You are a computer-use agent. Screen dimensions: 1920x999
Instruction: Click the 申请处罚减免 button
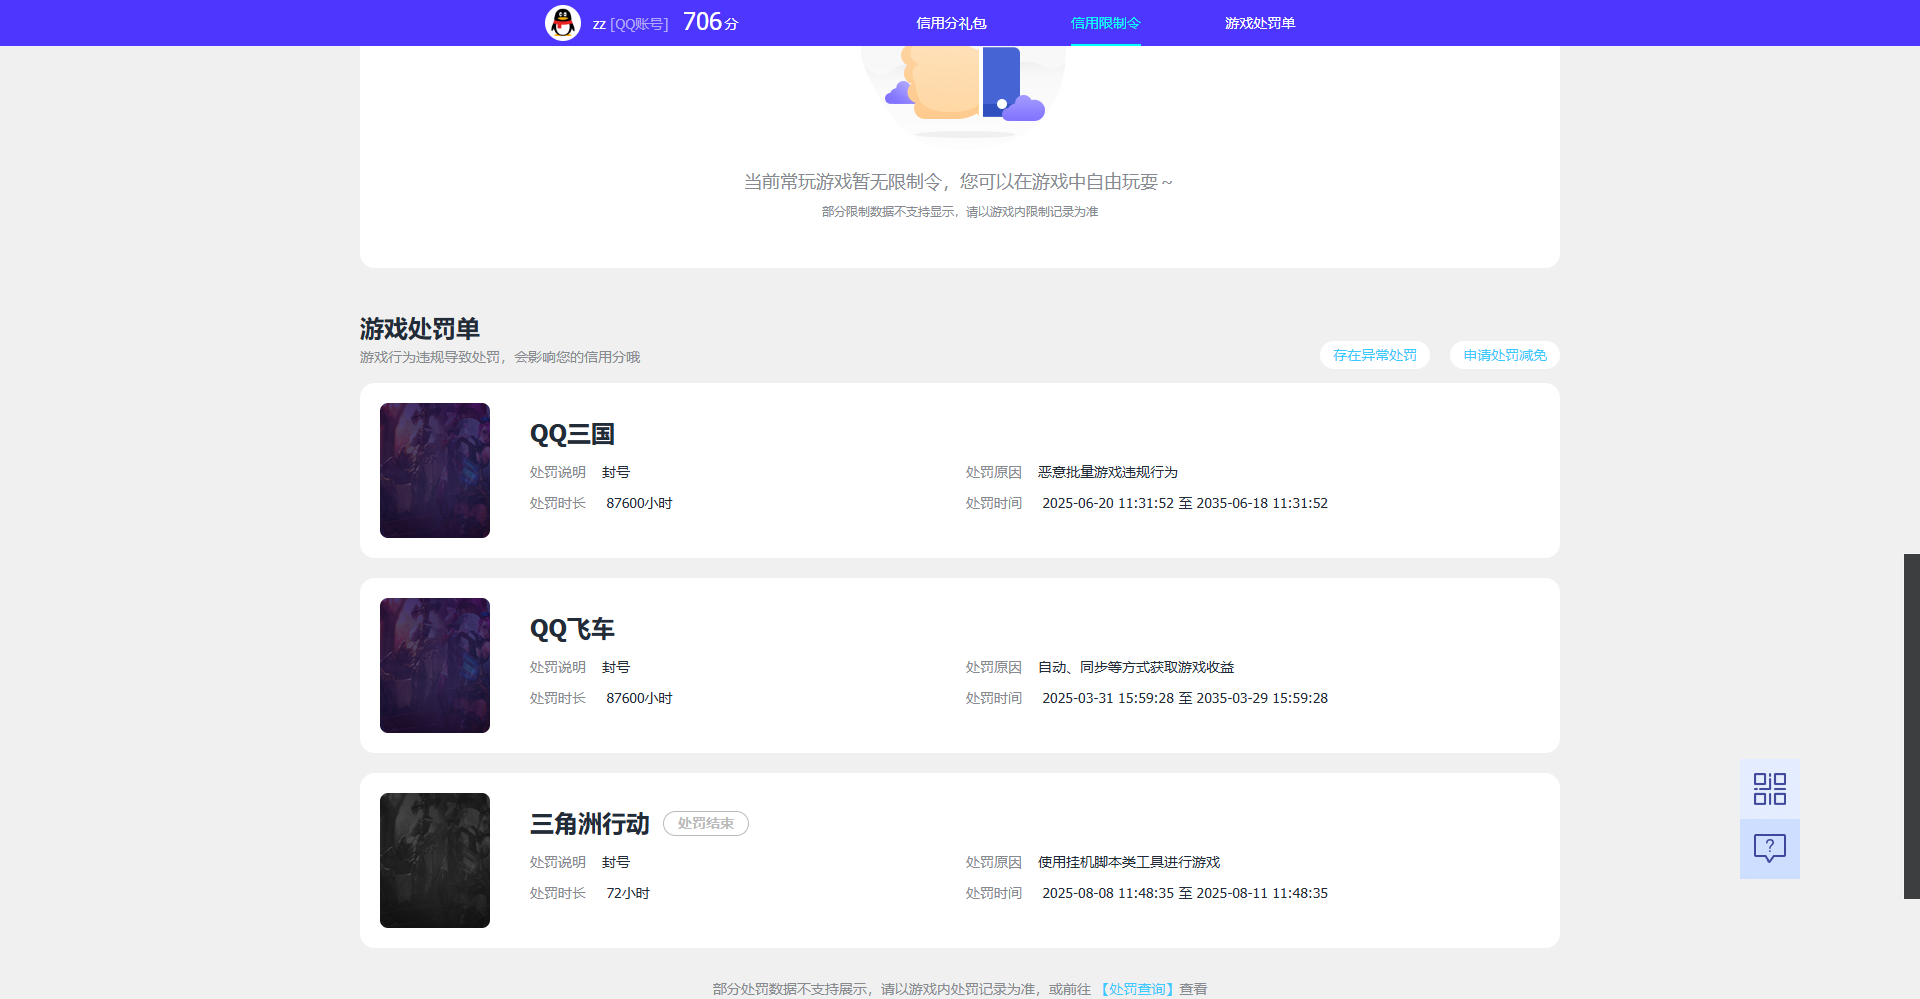(x=1504, y=355)
